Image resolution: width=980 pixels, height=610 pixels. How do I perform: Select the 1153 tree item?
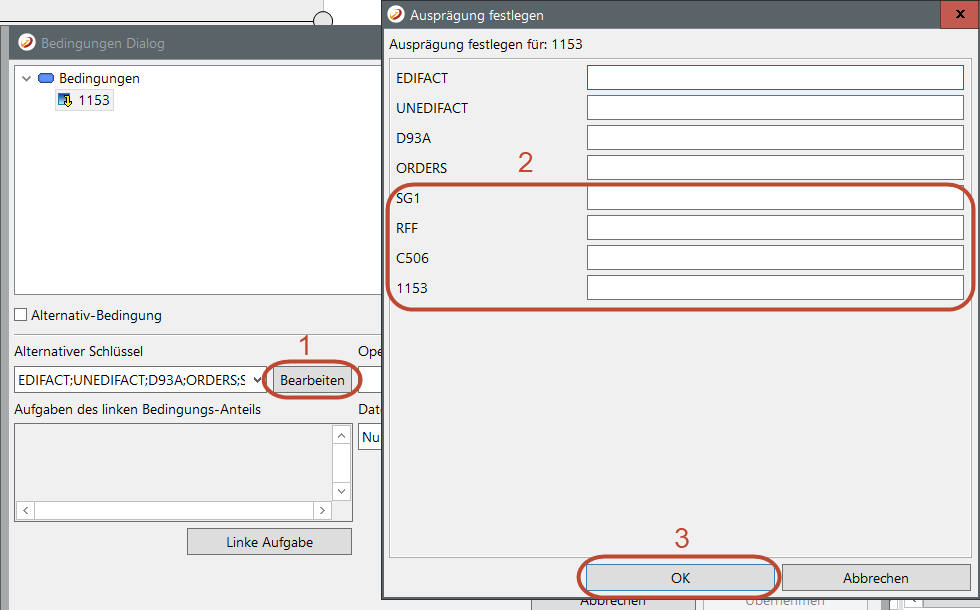coord(94,100)
